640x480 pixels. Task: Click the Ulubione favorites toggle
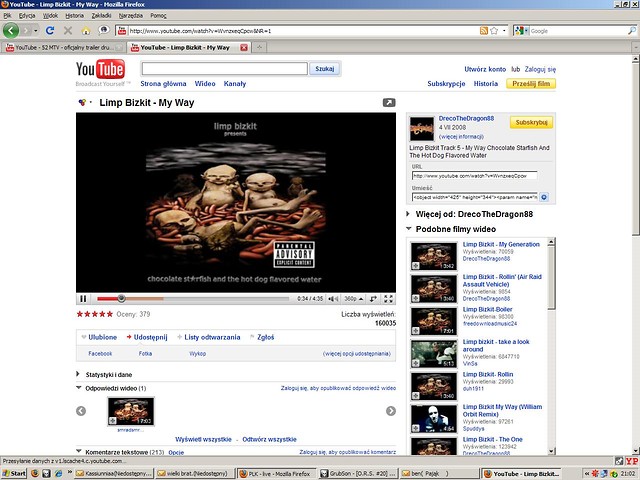tap(99, 337)
